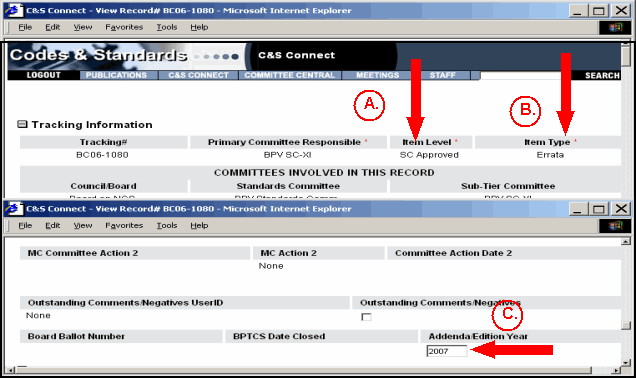Minimize the bottom Internet Explorer window
Viewport: 636px width, 378px height.
(x=578, y=209)
